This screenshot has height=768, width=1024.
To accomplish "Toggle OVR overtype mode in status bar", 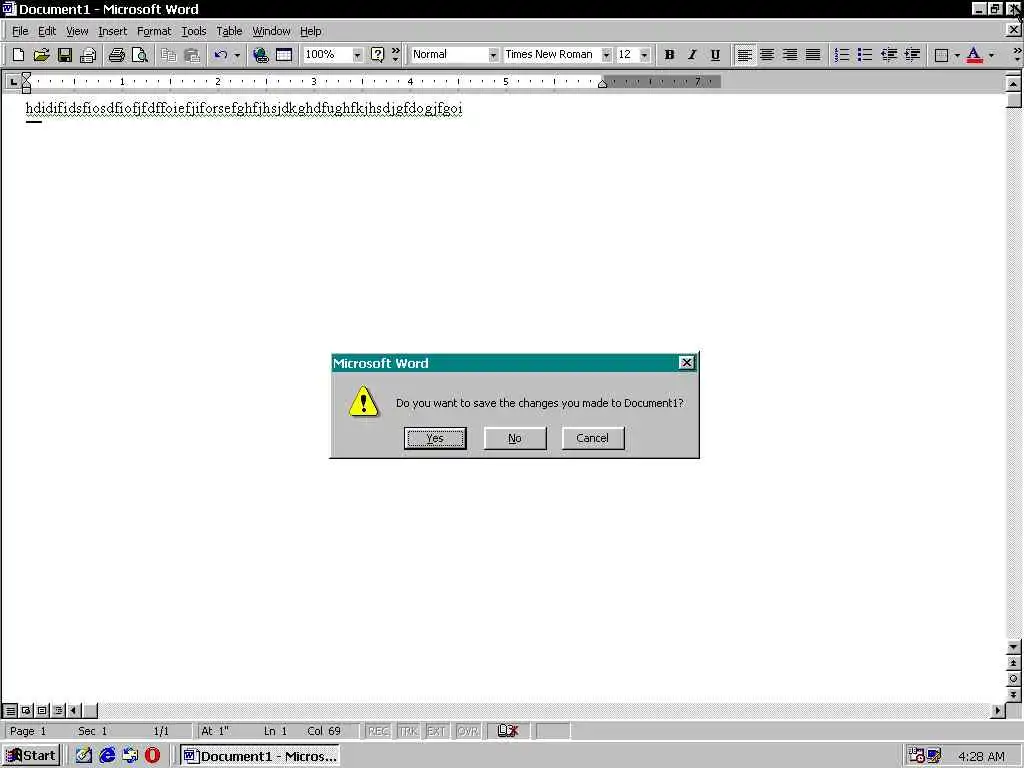I will click(x=468, y=731).
